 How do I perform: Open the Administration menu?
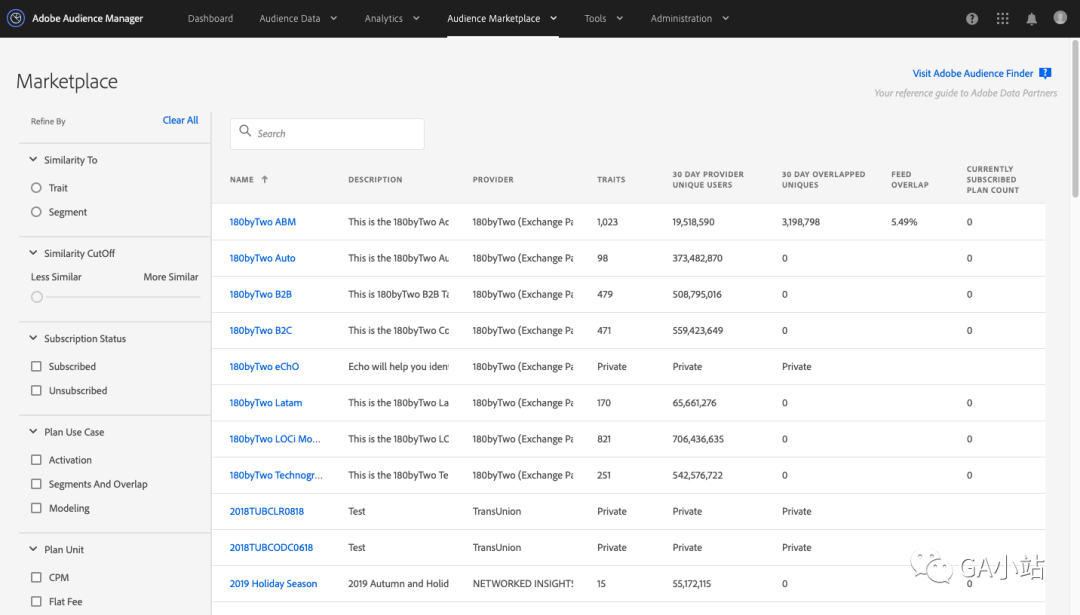681,19
